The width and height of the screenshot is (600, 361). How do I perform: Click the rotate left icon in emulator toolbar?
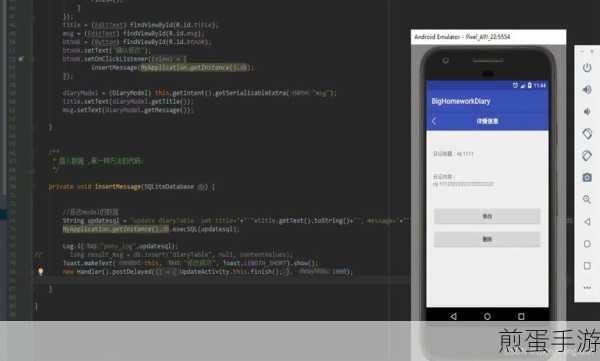click(x=587, y=134)
